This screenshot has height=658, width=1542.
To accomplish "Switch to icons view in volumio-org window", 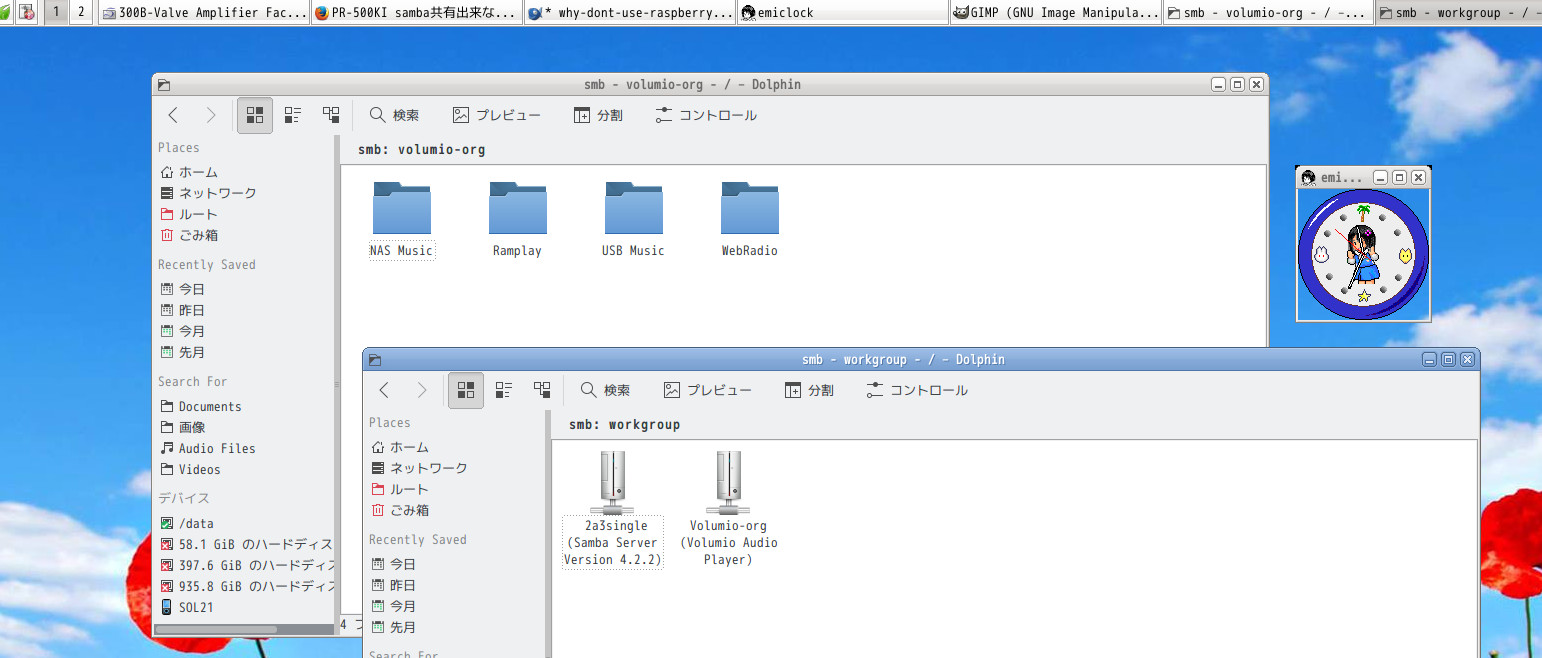I will pos(255,115).
